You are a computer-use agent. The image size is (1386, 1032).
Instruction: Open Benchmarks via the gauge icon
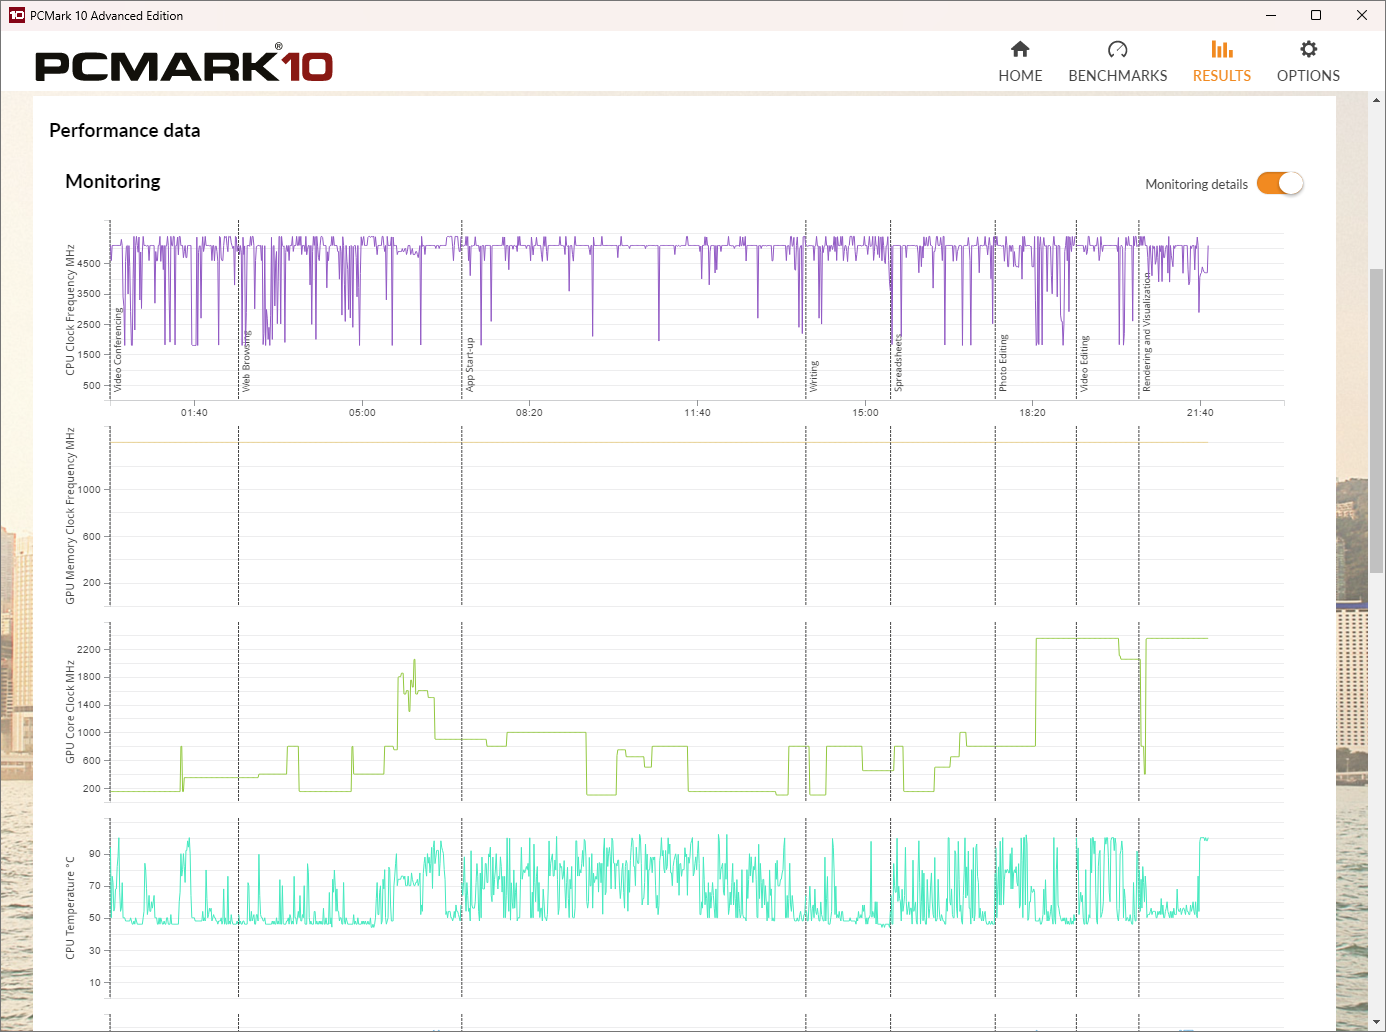click(x=1117, y=49)
